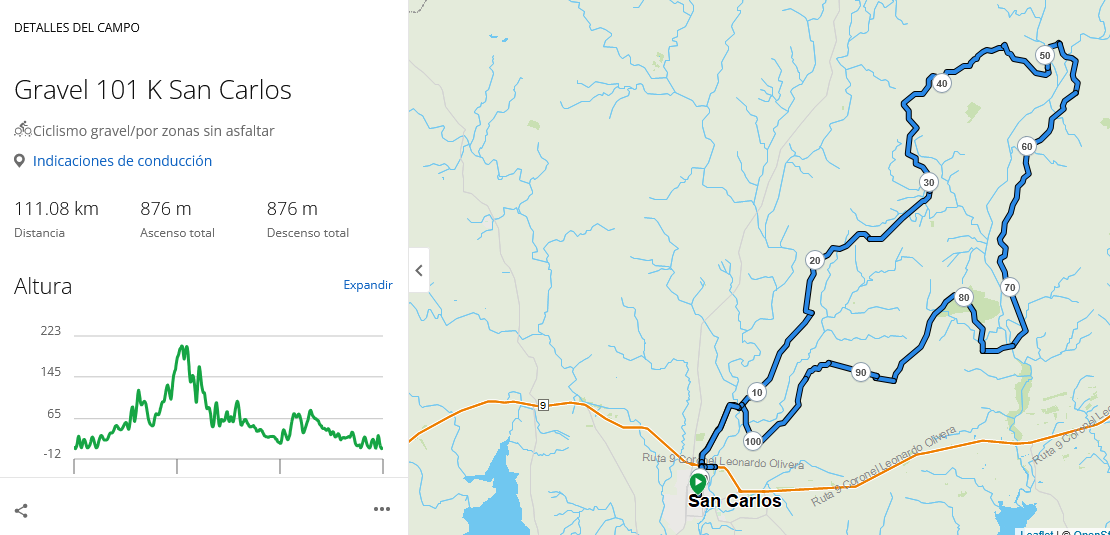Click the 30 km marker on route
Viewport: 1110px width, 535px height.
929,183
